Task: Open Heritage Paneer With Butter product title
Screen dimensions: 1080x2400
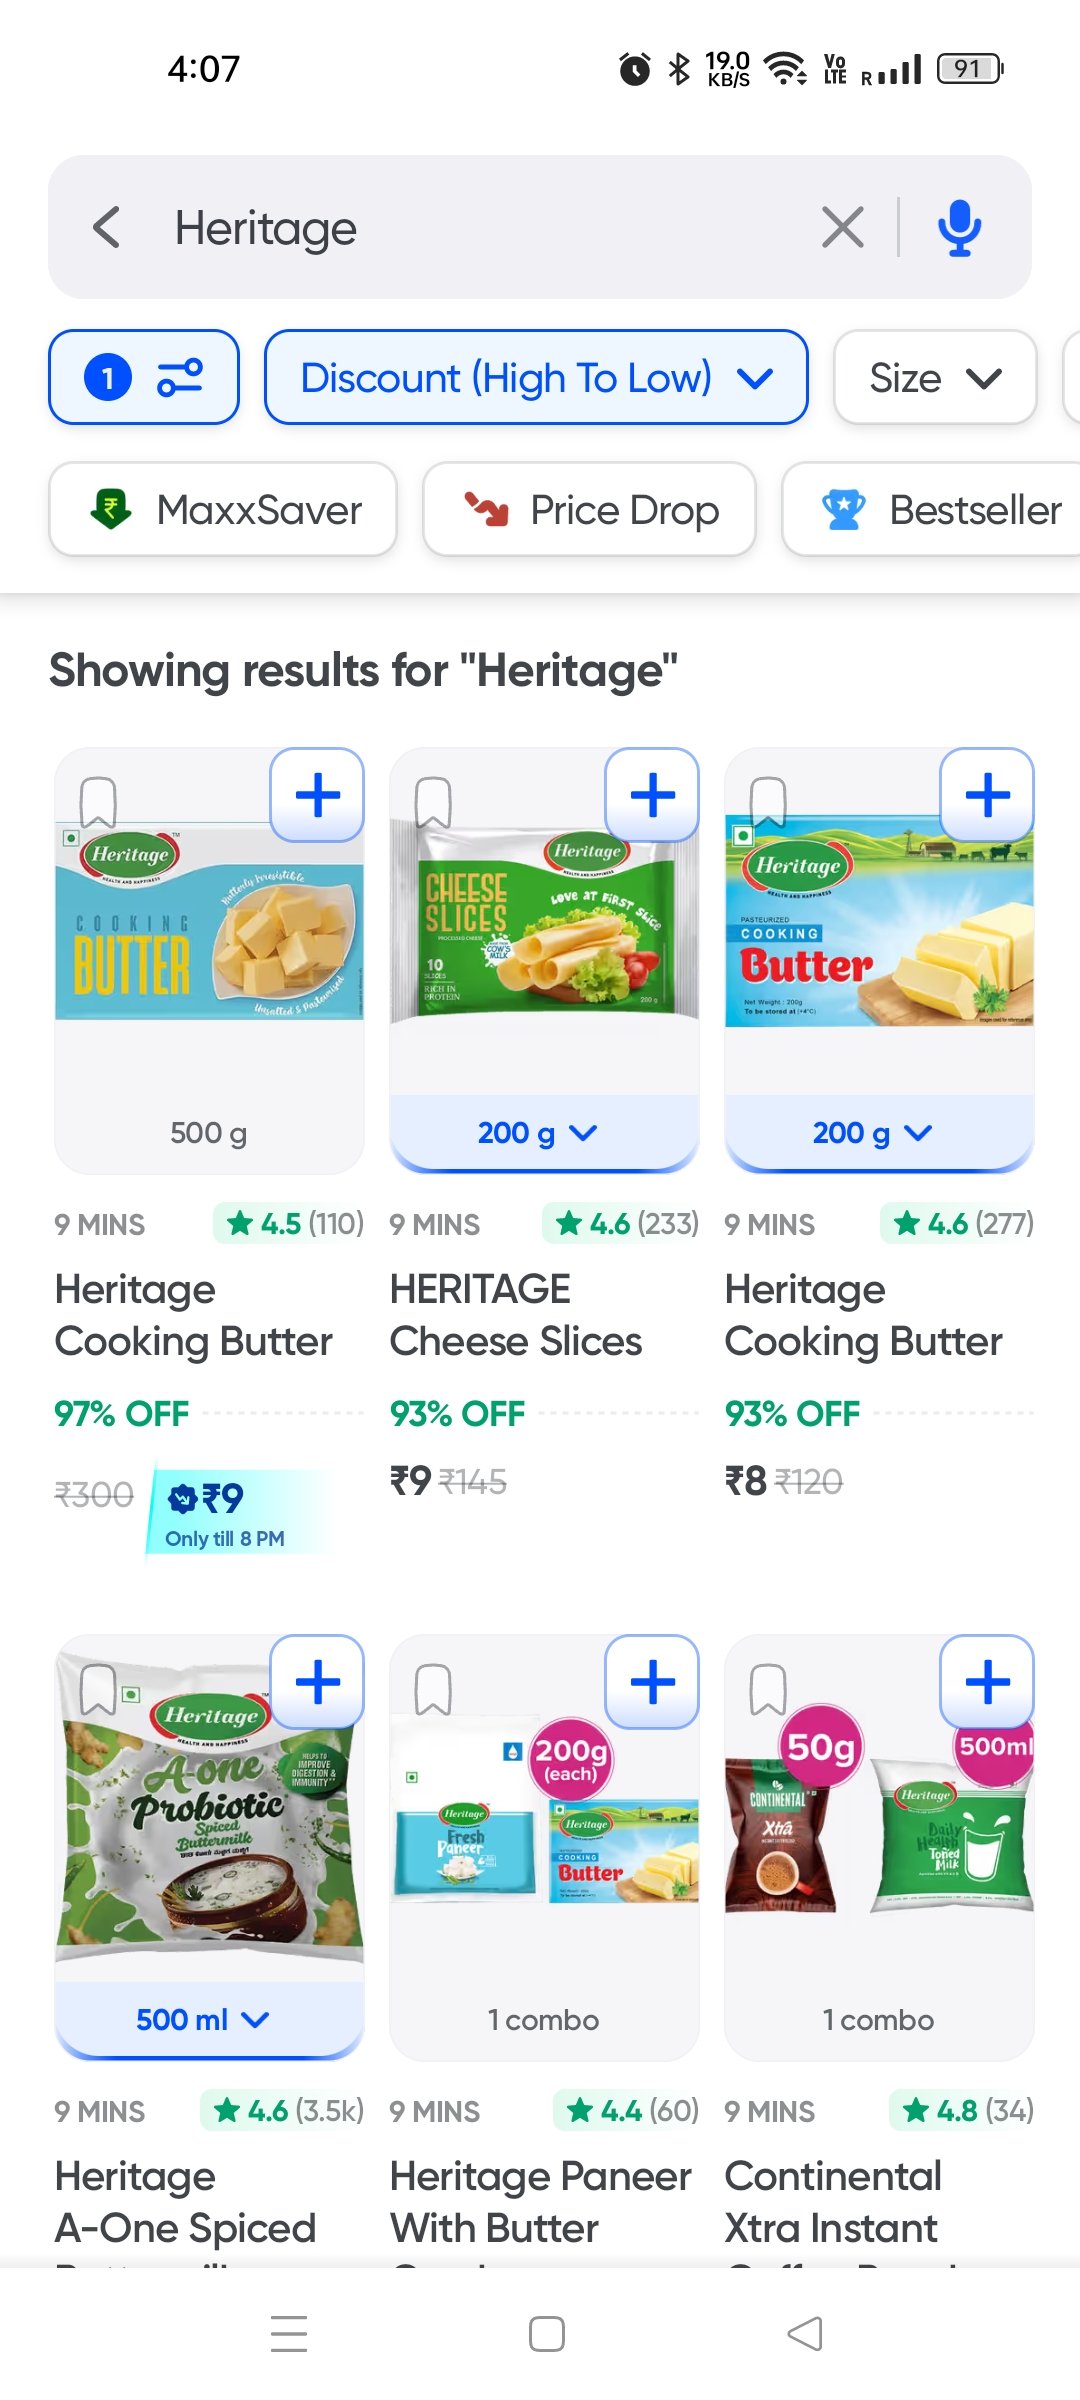Action: coord(540,2201)
